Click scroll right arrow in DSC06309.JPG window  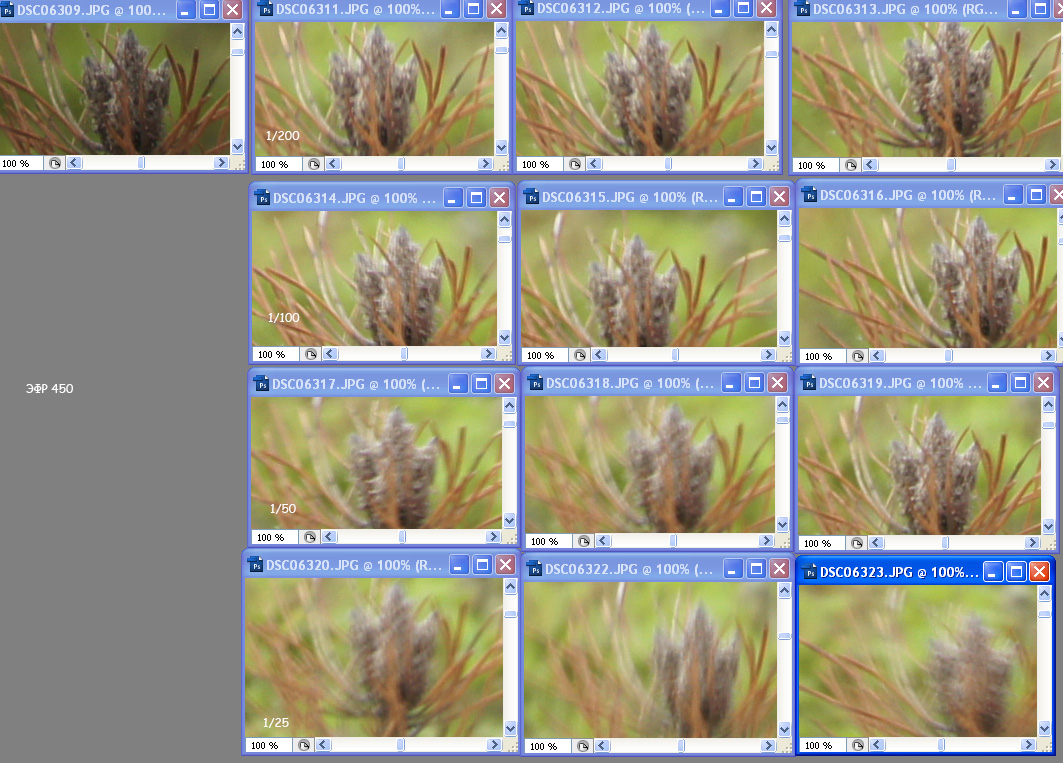click(220, 163)
